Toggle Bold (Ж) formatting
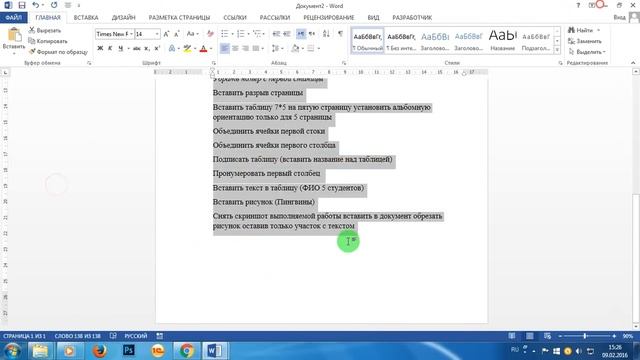Image resolution: width=640 pixels, height=360 pixels. [x=100, y=48]
